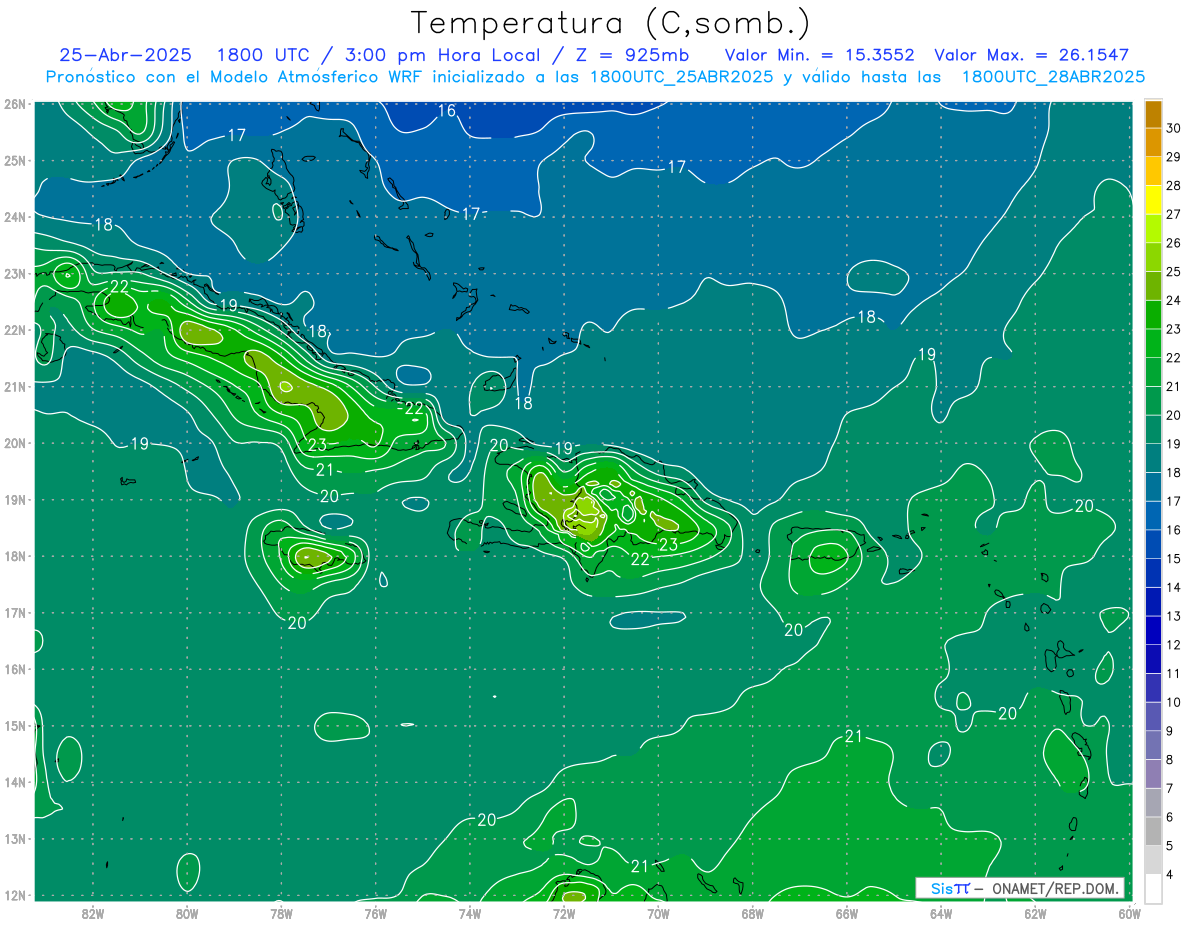Image resolution: width=1200 pixels, height=927 pixels.
Task: Click the dark orange swatch above 30 on colorbar
Action: coord(1153,114)
